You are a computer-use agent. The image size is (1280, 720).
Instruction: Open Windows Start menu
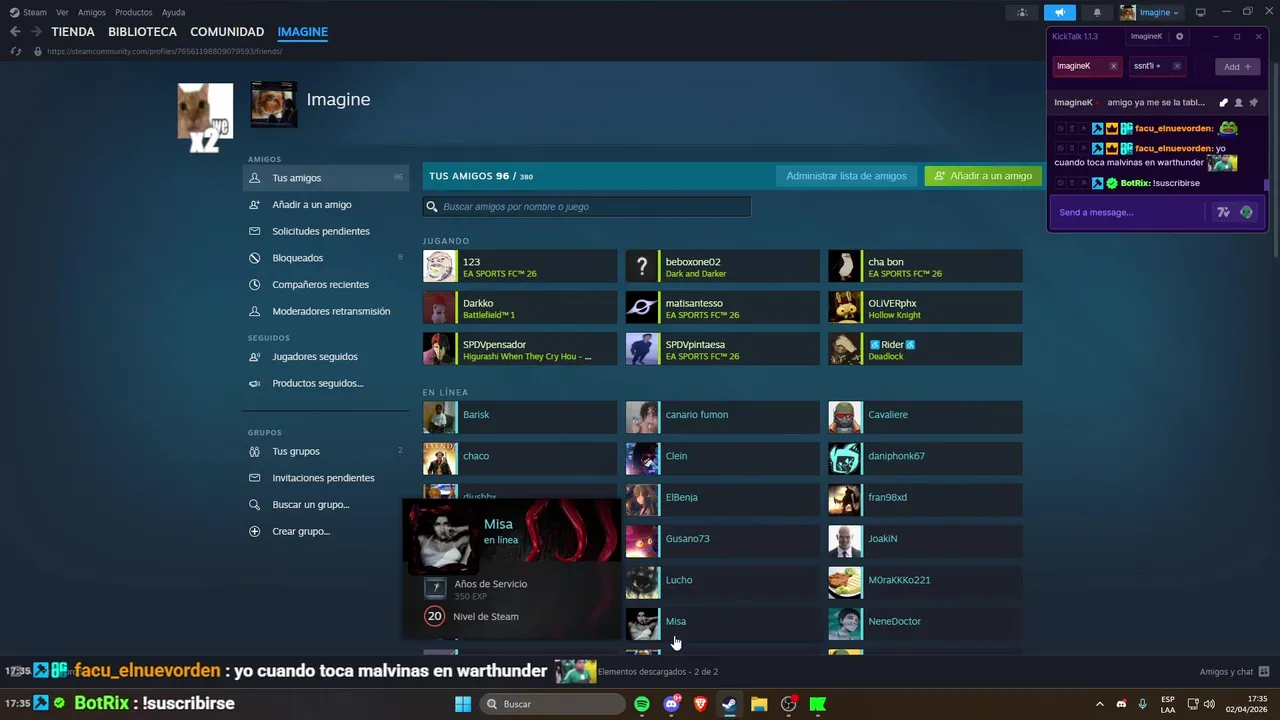(463, 704)
